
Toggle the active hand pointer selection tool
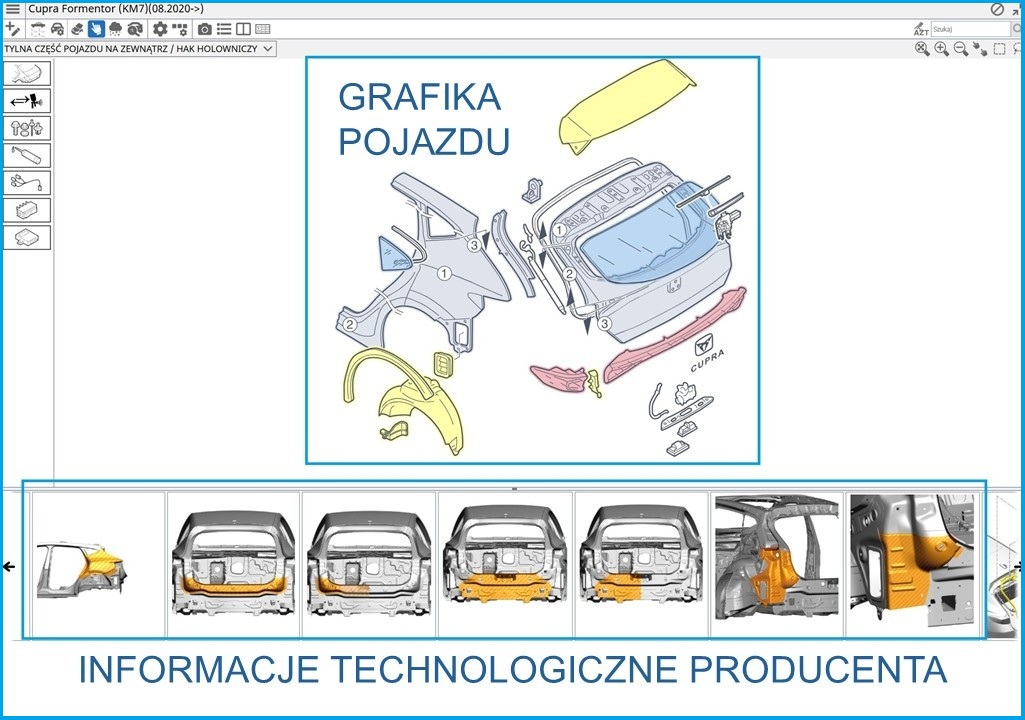(96, 29)
